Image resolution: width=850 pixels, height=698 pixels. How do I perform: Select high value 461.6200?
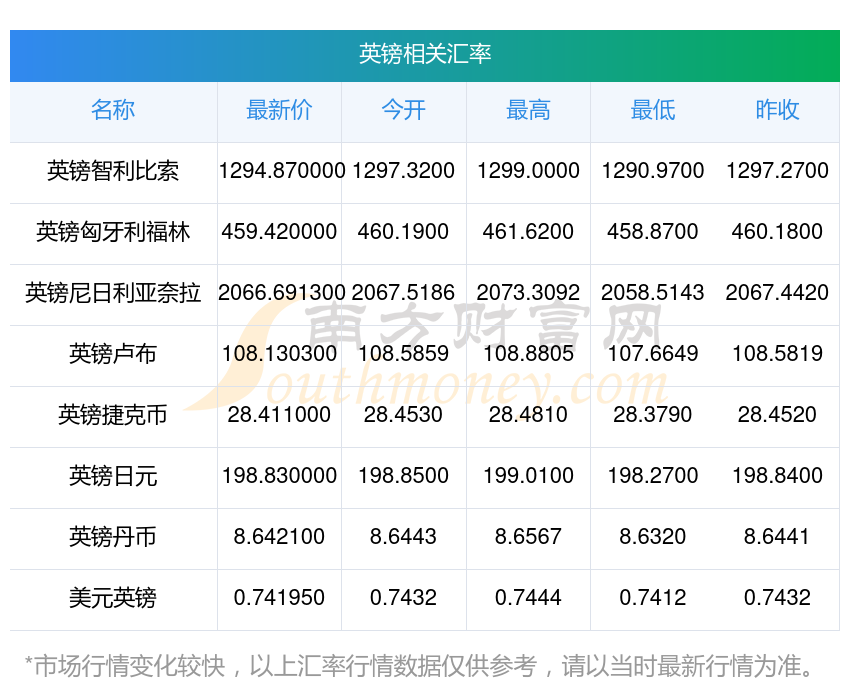pos(528,232)
